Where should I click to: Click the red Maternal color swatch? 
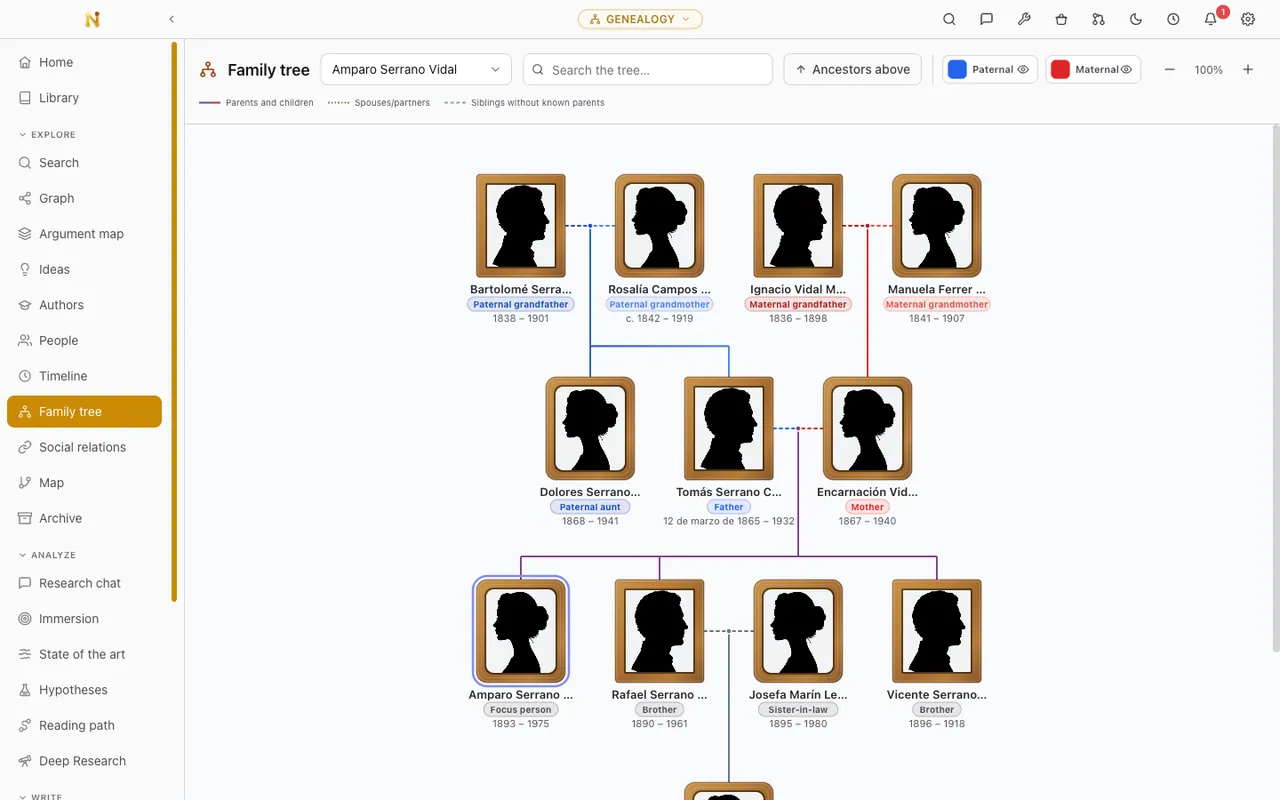pos(1060,69)
